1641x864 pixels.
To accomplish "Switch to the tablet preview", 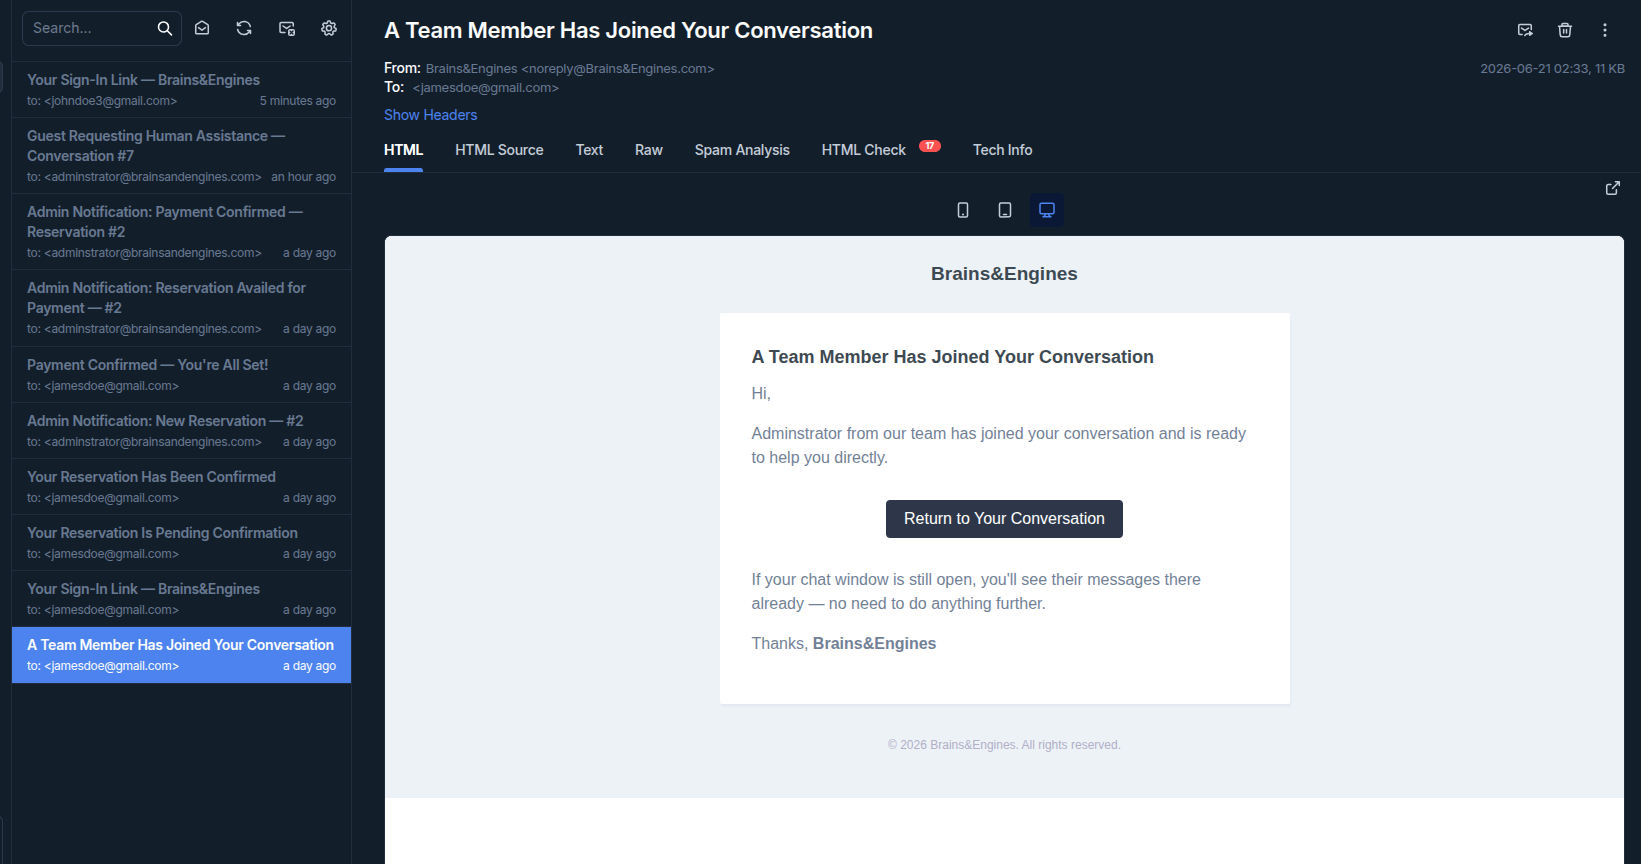I will (1005, 210).
